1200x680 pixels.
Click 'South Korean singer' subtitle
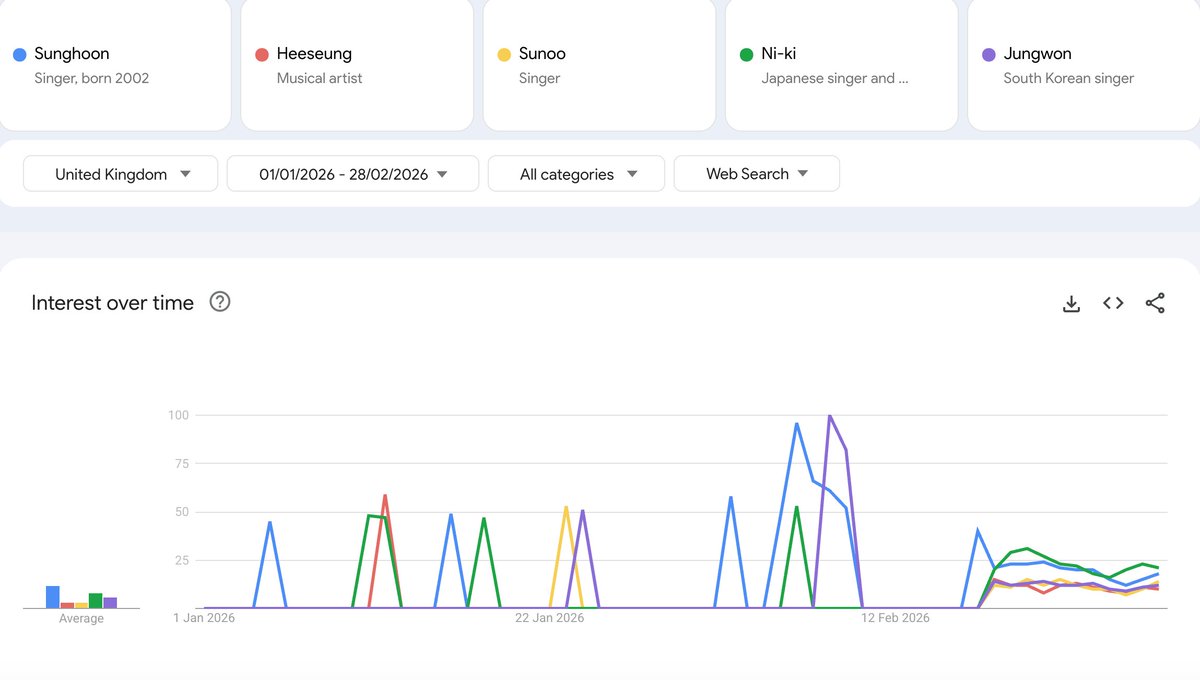[x=1069, y=78]
